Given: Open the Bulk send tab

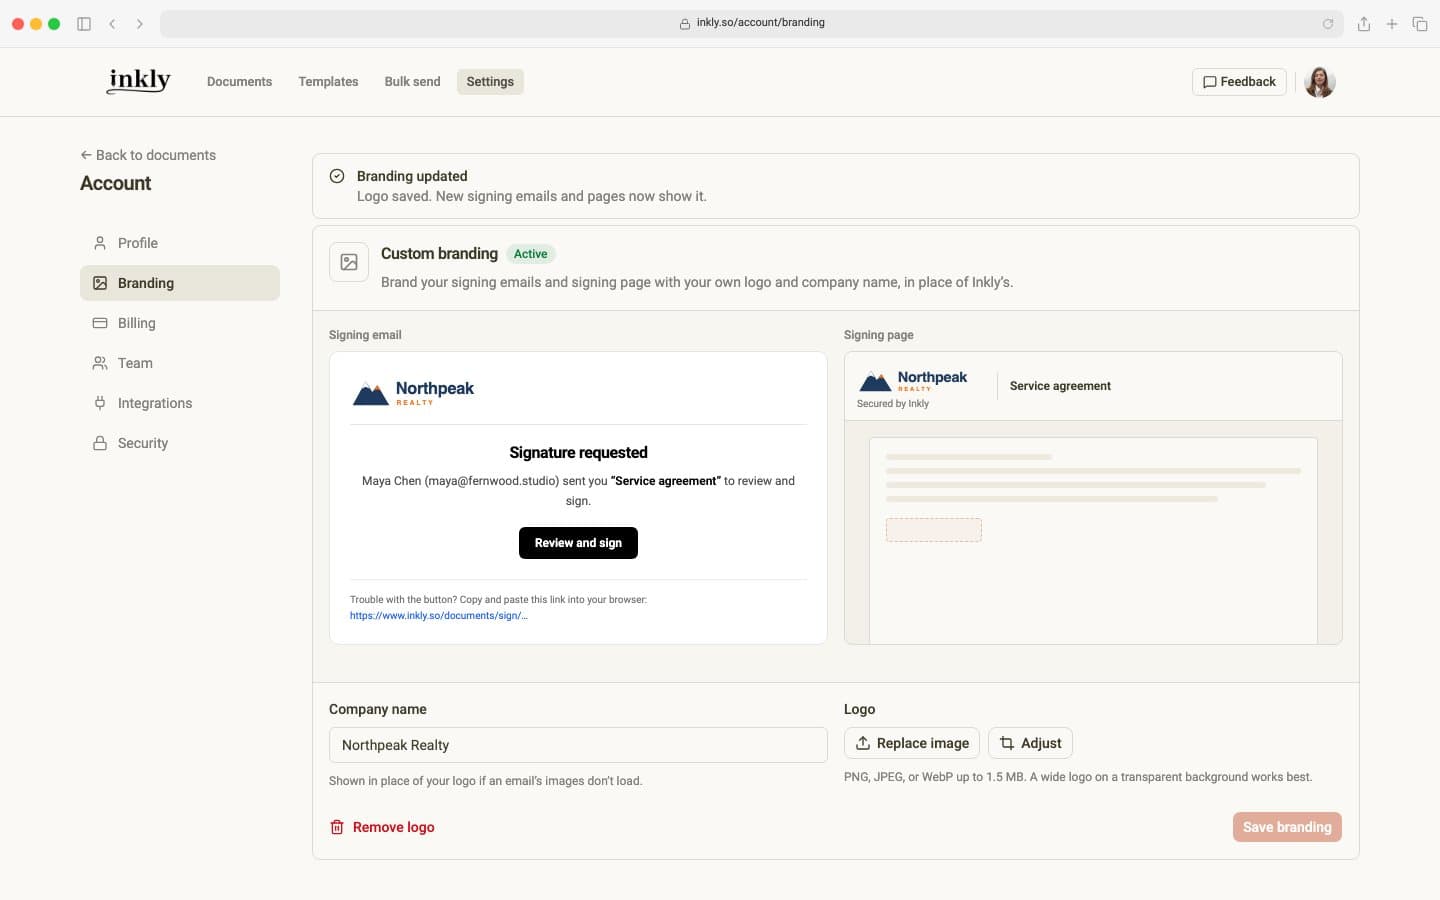Looking at the screenshot, I should click(x=412, y=82).
